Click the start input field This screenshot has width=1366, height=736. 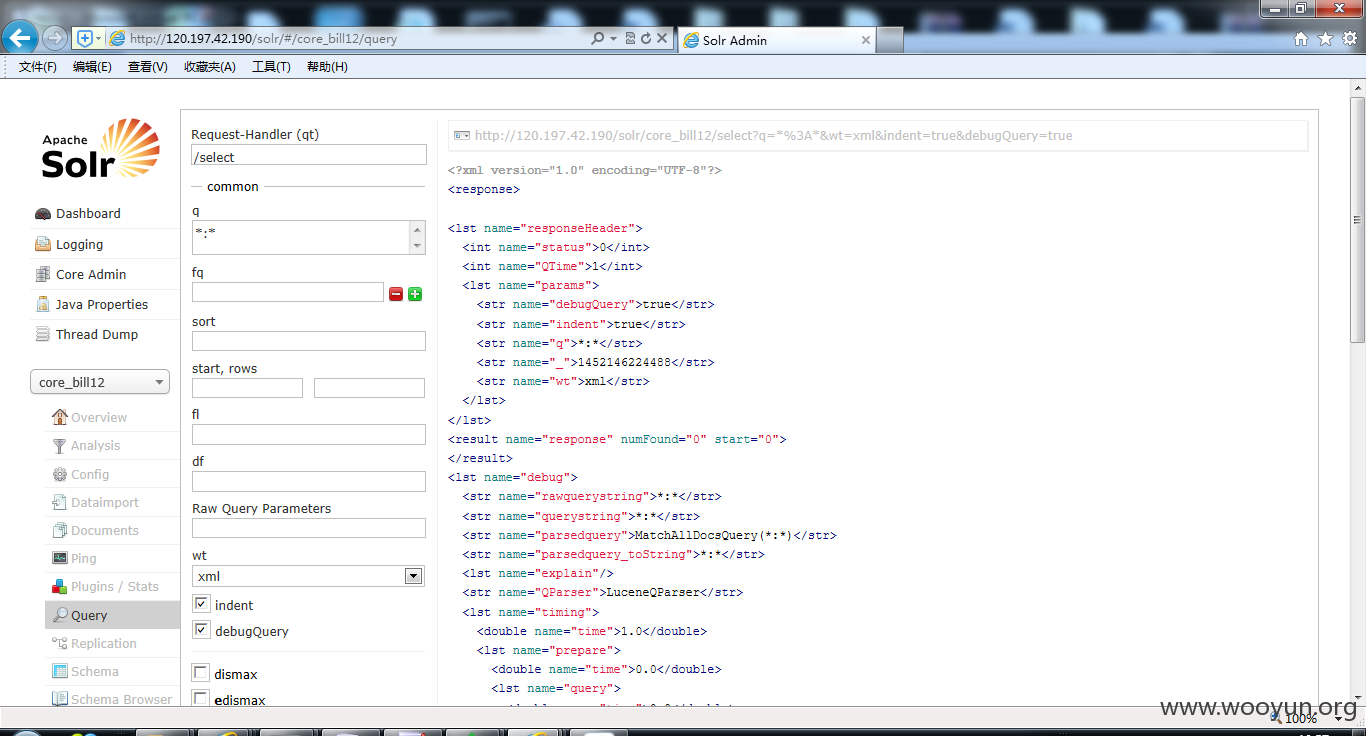[247, 388]
